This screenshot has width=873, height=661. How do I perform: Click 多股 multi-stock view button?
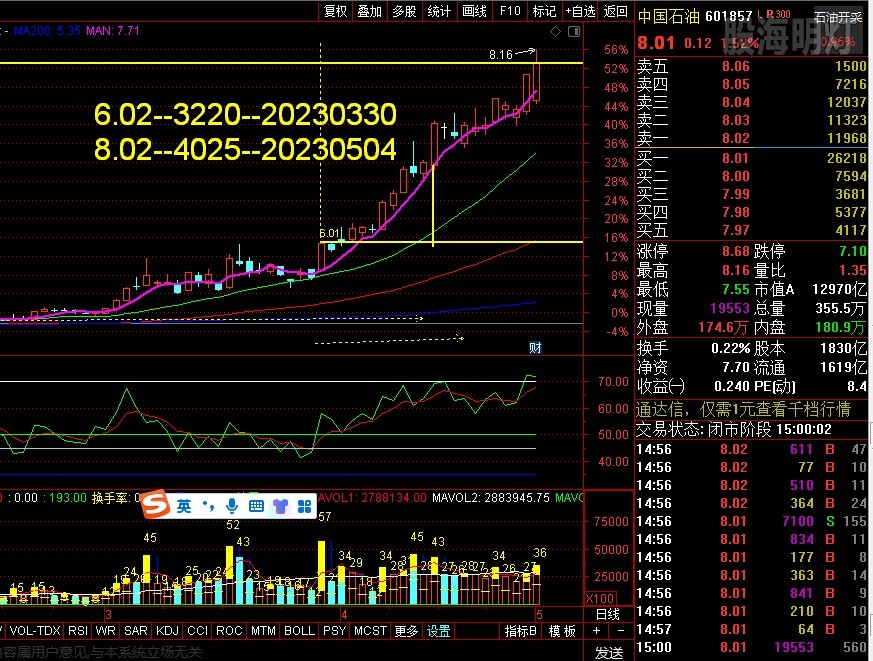404,11
